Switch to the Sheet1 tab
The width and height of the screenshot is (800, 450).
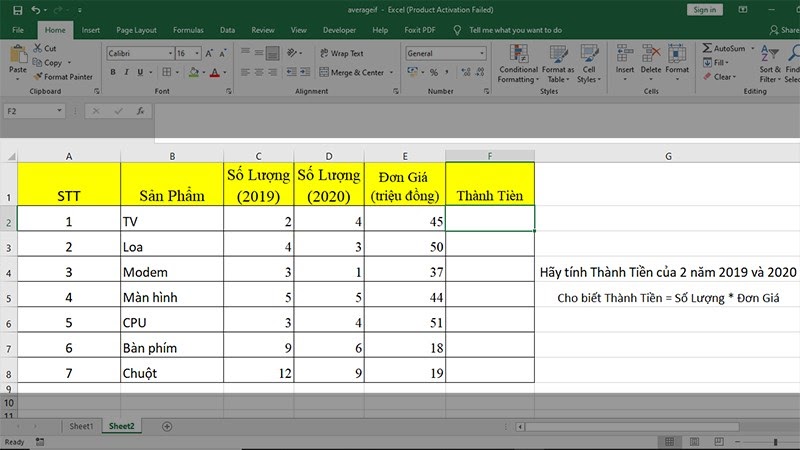tap(81, 426)
